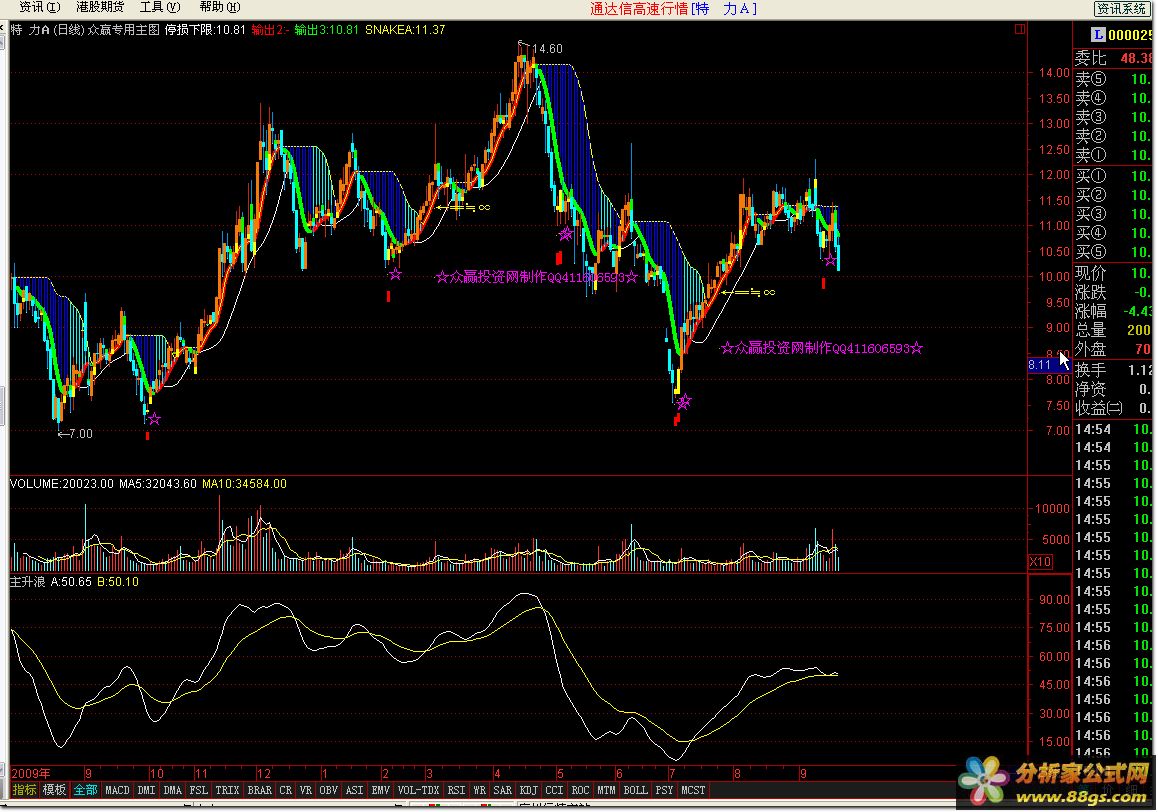The height and width of the screenshot is (812, 1158).
Task: Click the VOLUME:20023.00 label
Action: pos(62,484)
